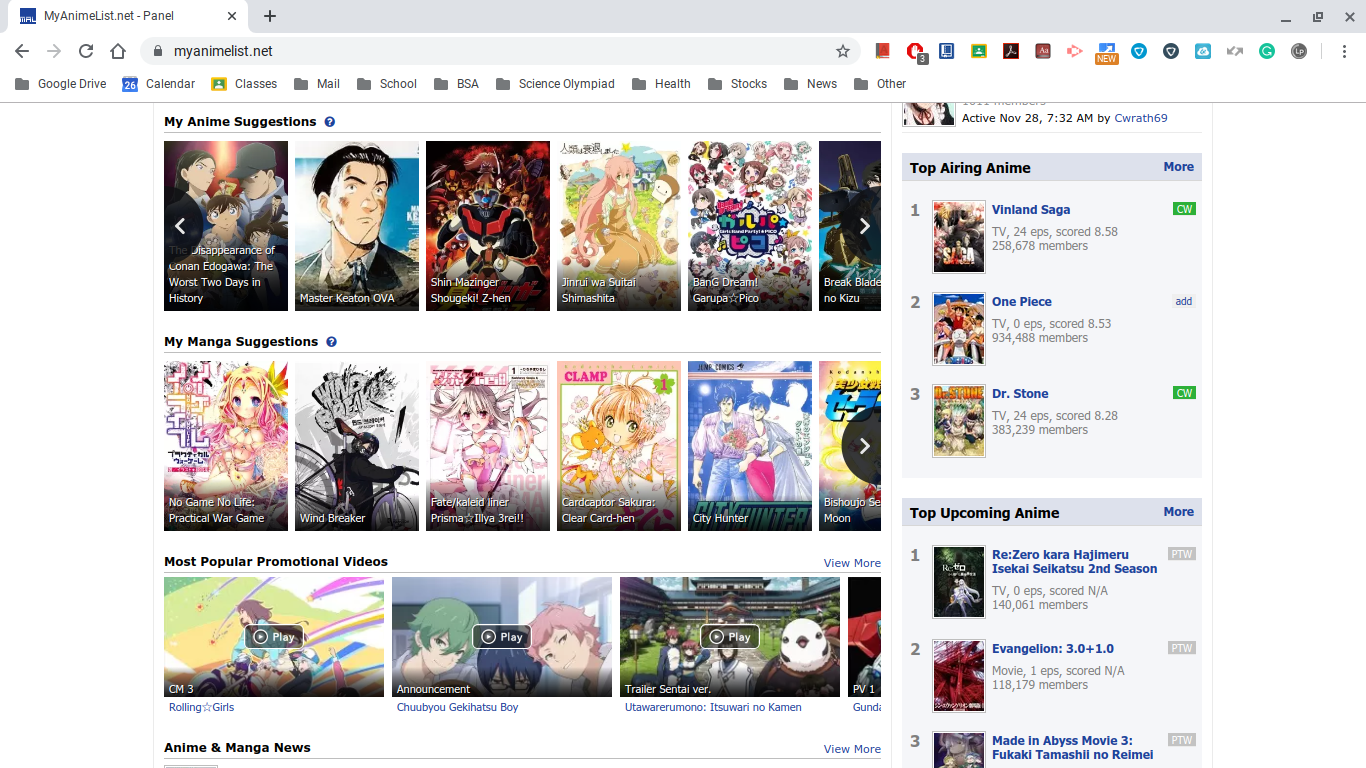Open the Chrome three-dot menu
This screenshot has height=768, width=1366.
(x=1342, y=51)
